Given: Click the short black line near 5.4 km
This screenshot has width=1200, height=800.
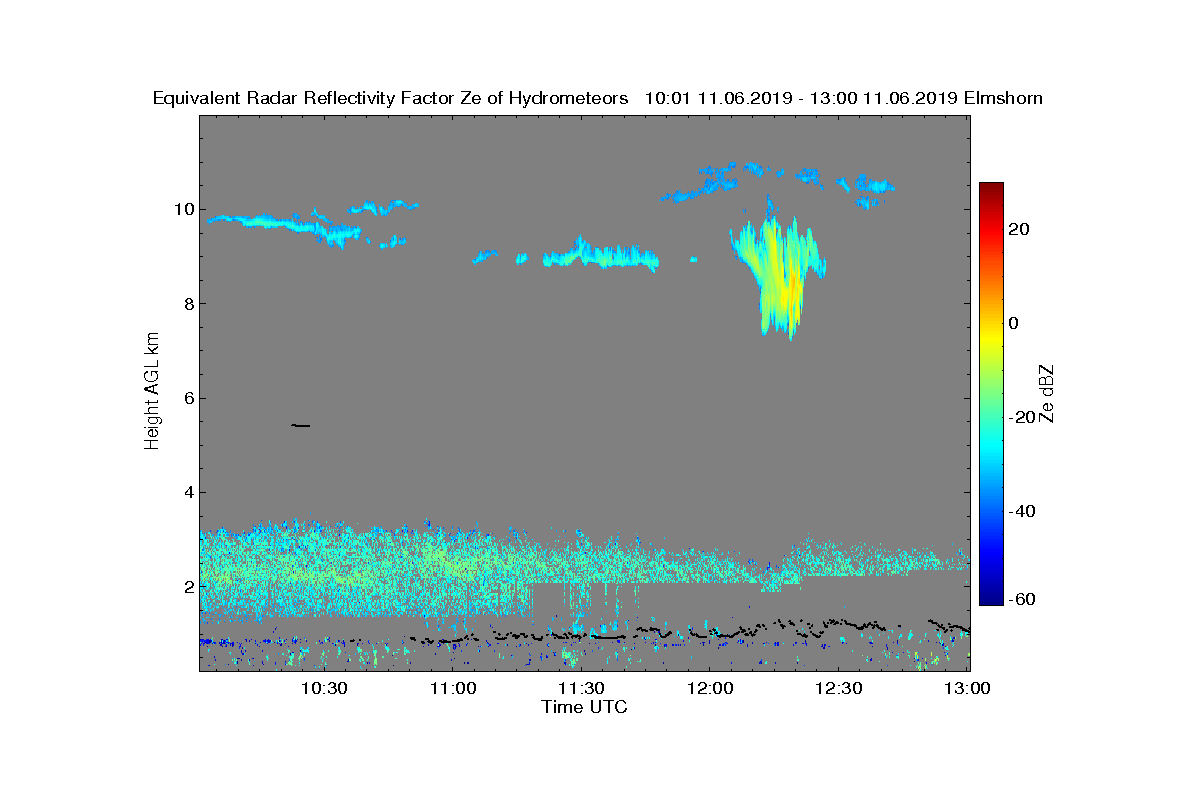Looking at the screenshot, I should point(300,426).
